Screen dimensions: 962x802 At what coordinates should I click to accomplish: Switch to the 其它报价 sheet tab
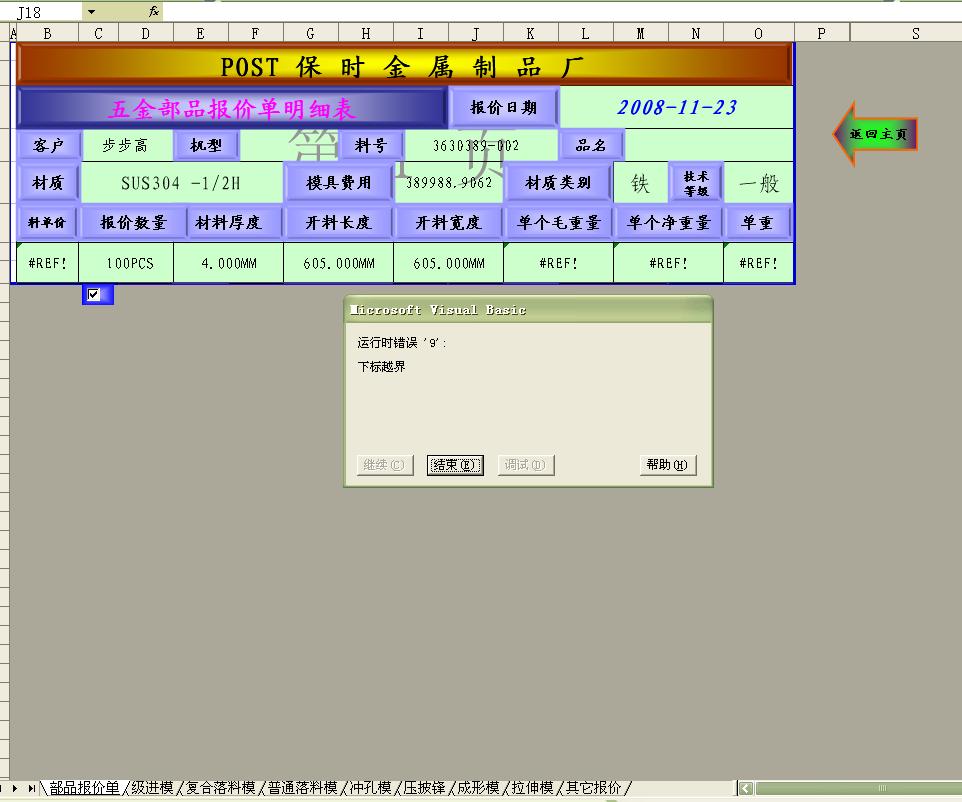[x=593, y=788]
